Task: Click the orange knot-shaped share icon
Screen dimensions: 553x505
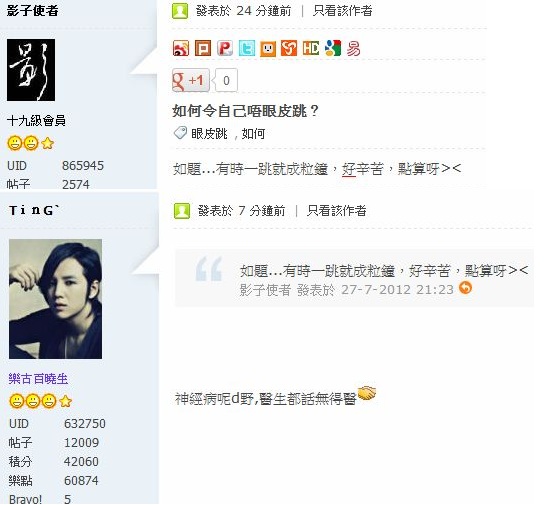Action: [289, 48]
